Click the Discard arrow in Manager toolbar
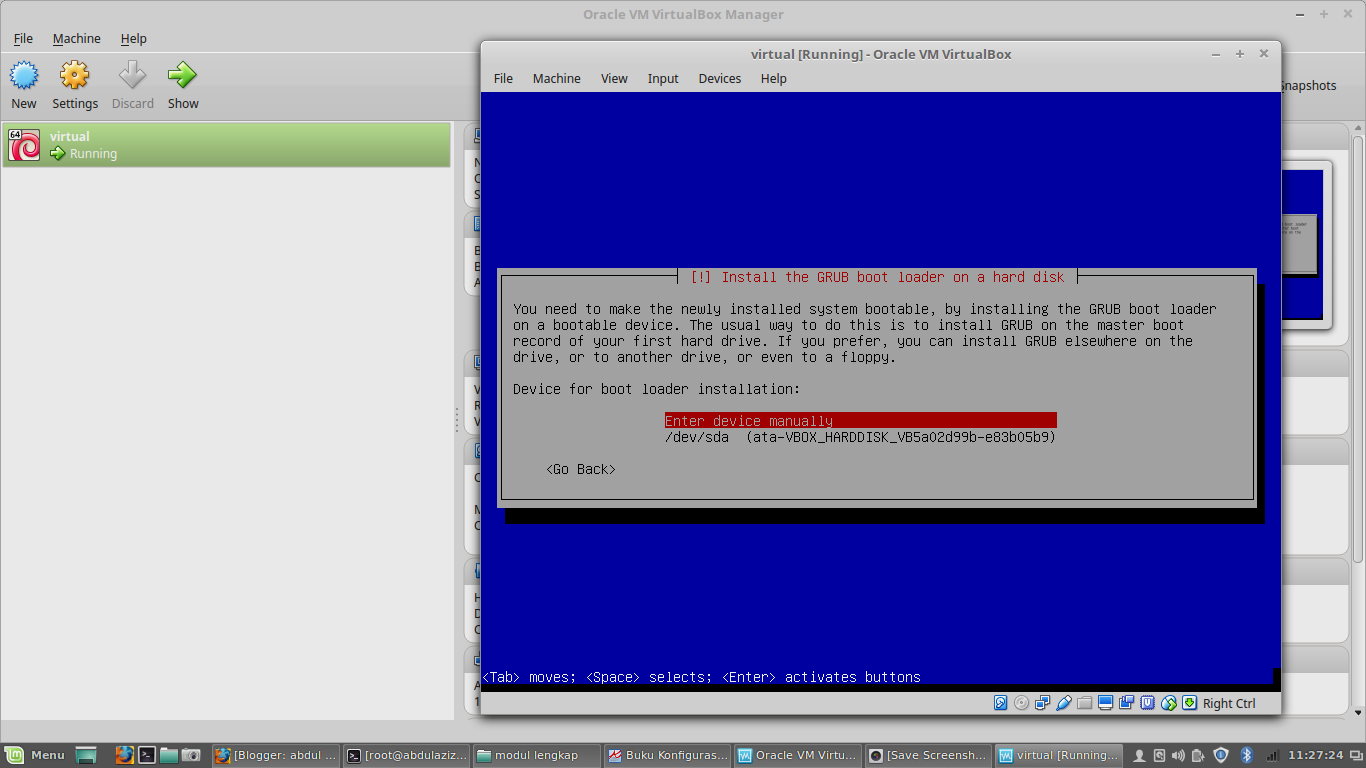This screenshot has width=1366, height=768. click(132, 75)
